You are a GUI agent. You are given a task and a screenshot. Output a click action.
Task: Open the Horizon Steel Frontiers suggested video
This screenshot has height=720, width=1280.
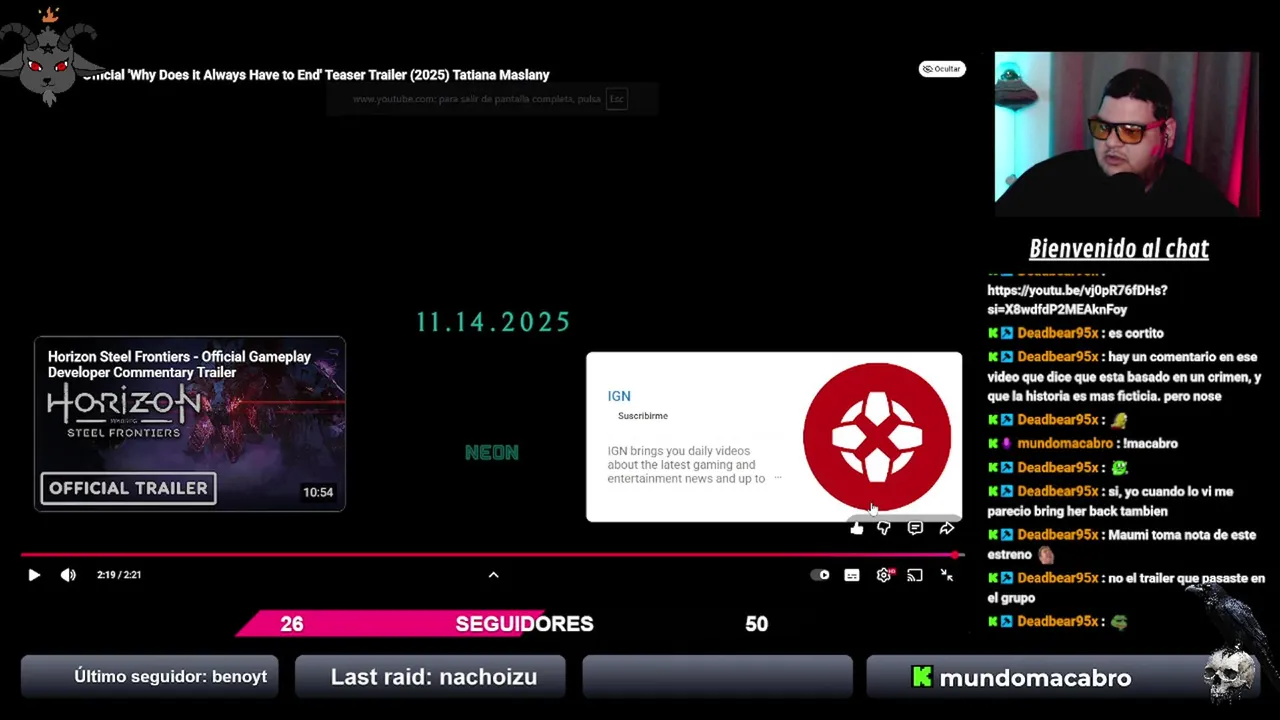click(x=190, y=424)
